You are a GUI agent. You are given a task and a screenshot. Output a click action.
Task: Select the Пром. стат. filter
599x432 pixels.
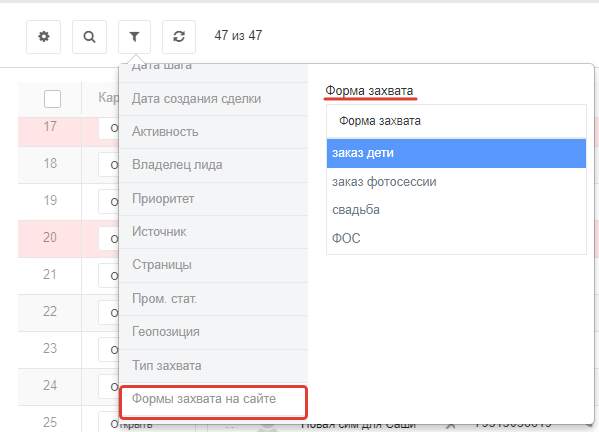214,299
